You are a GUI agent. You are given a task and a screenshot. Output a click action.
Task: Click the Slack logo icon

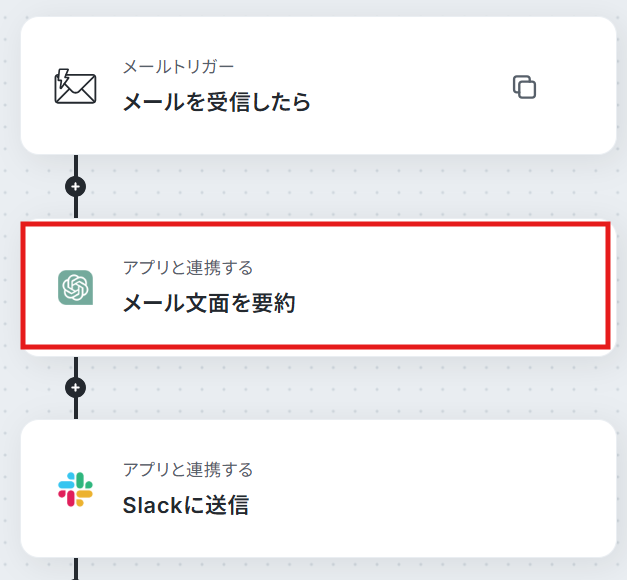click(x=76, y=489)
